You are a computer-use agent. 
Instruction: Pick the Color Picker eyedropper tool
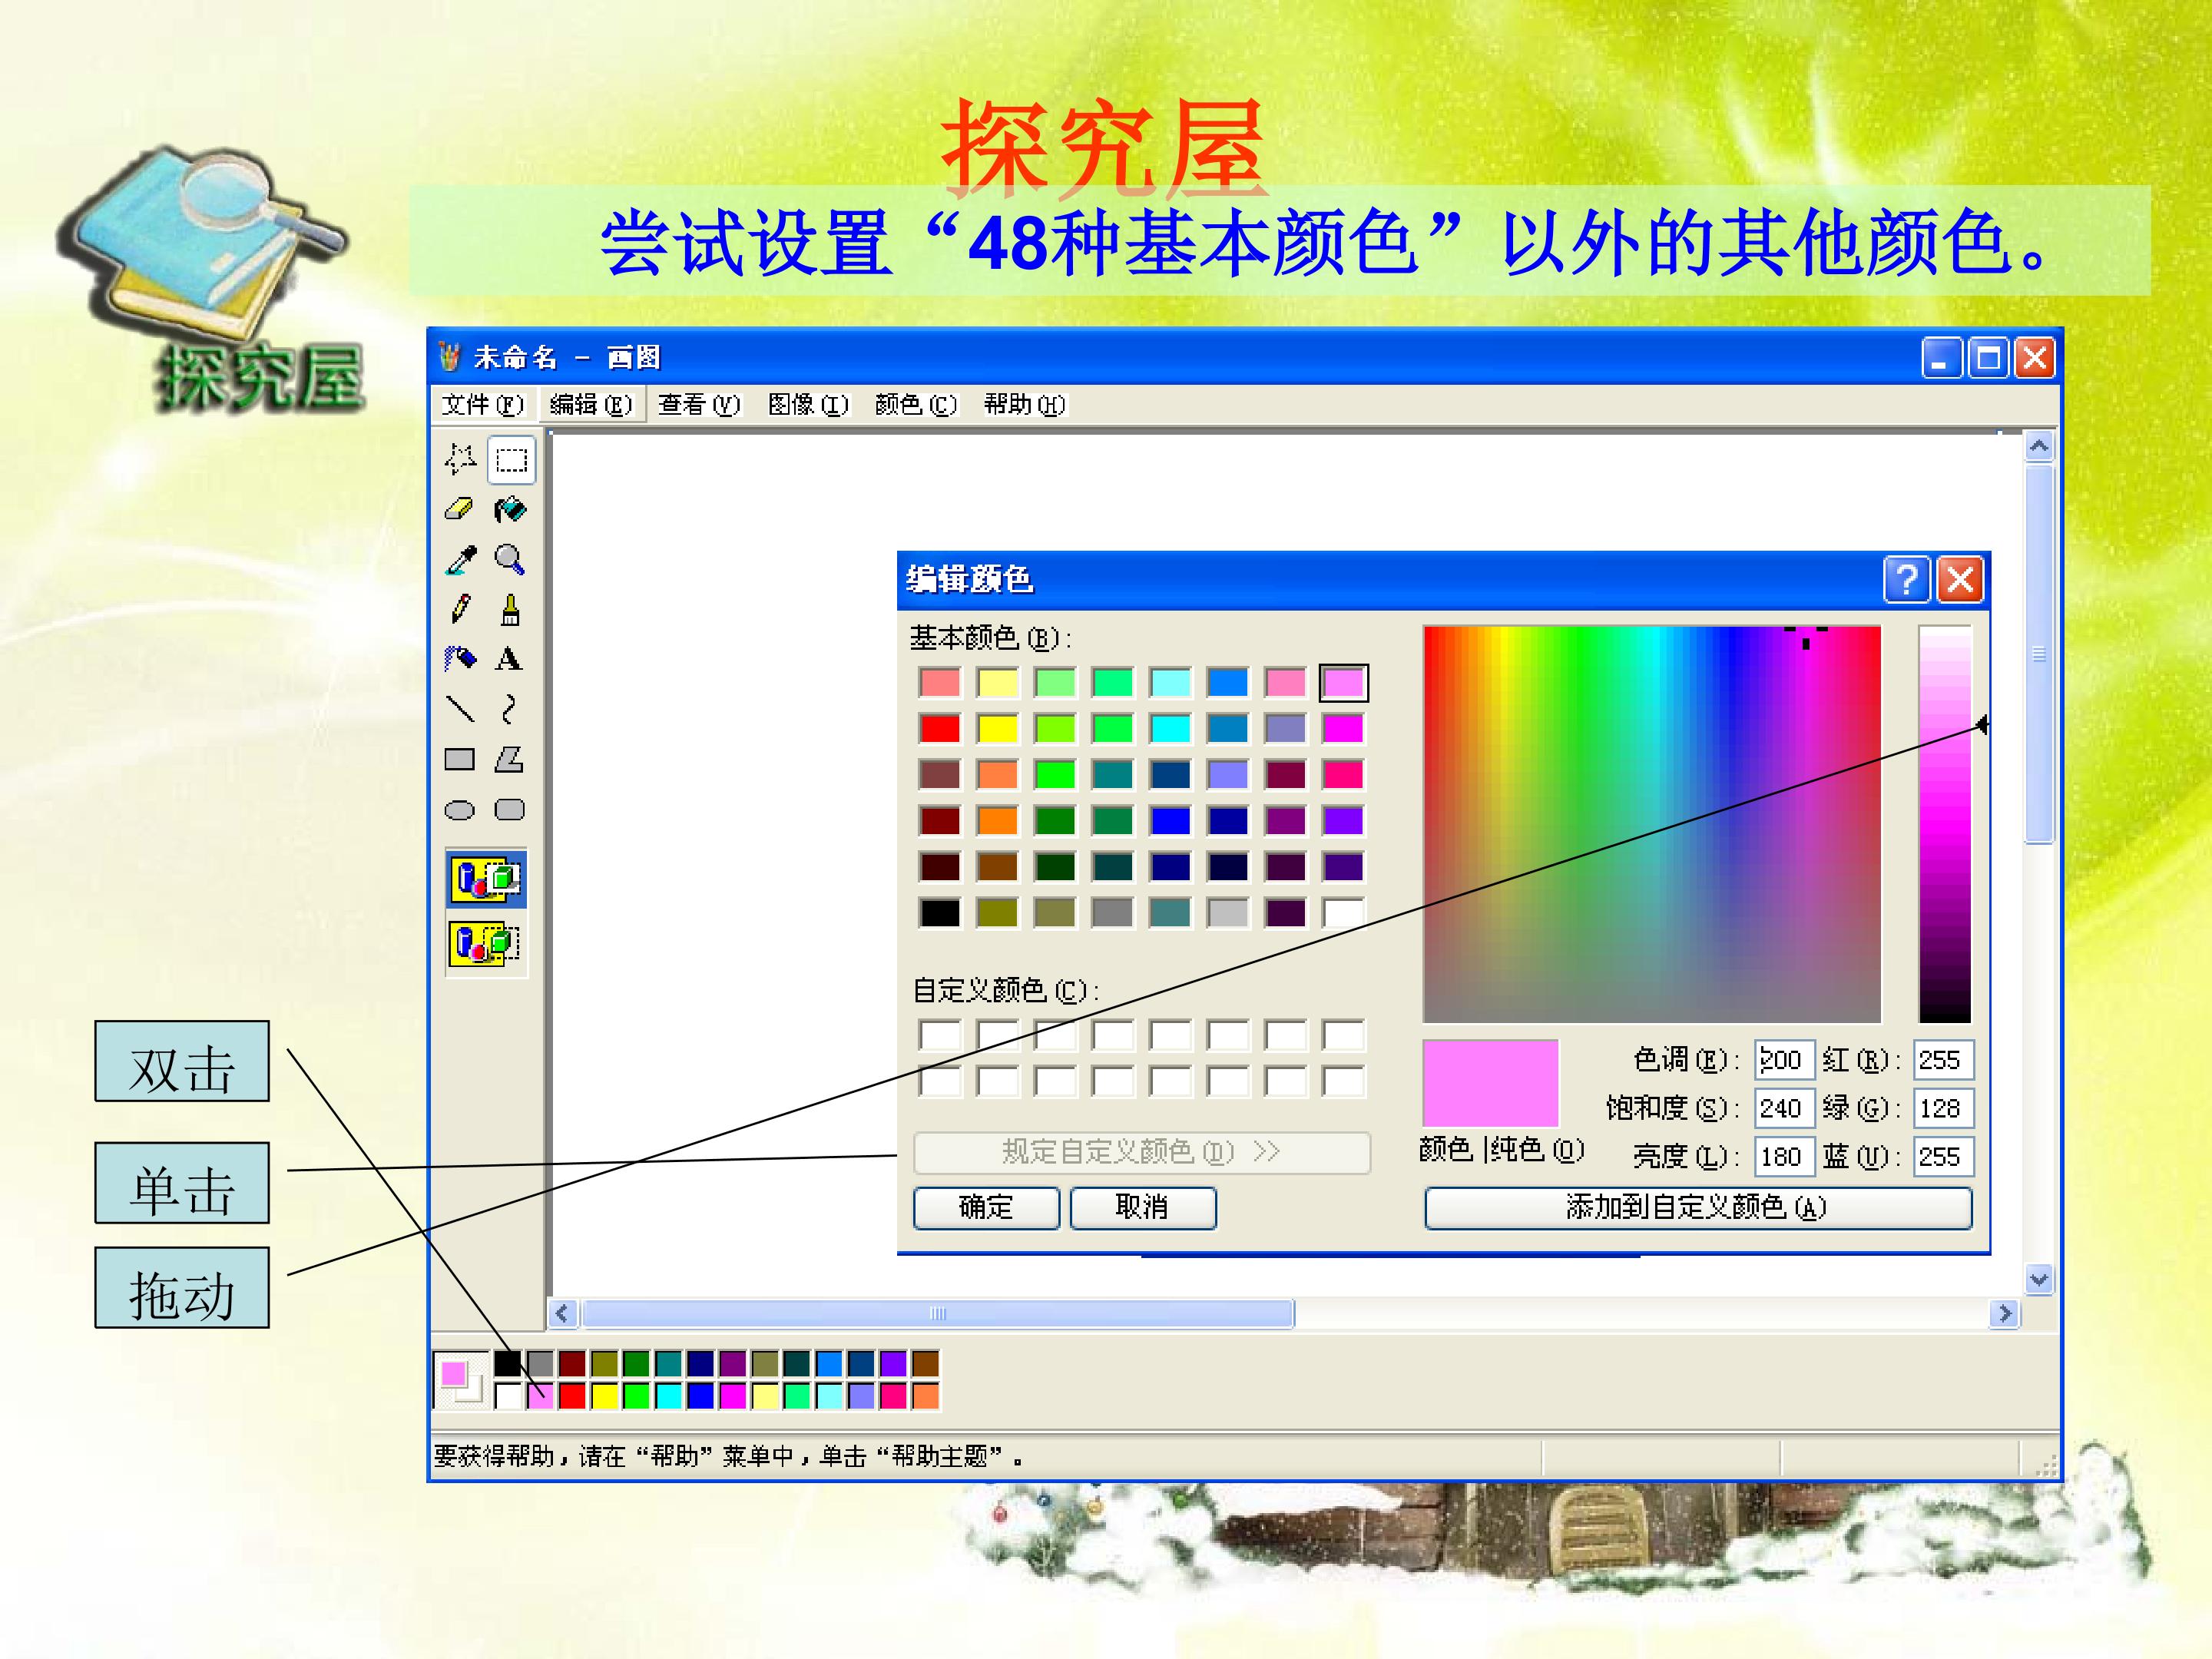tap(459, 560)
